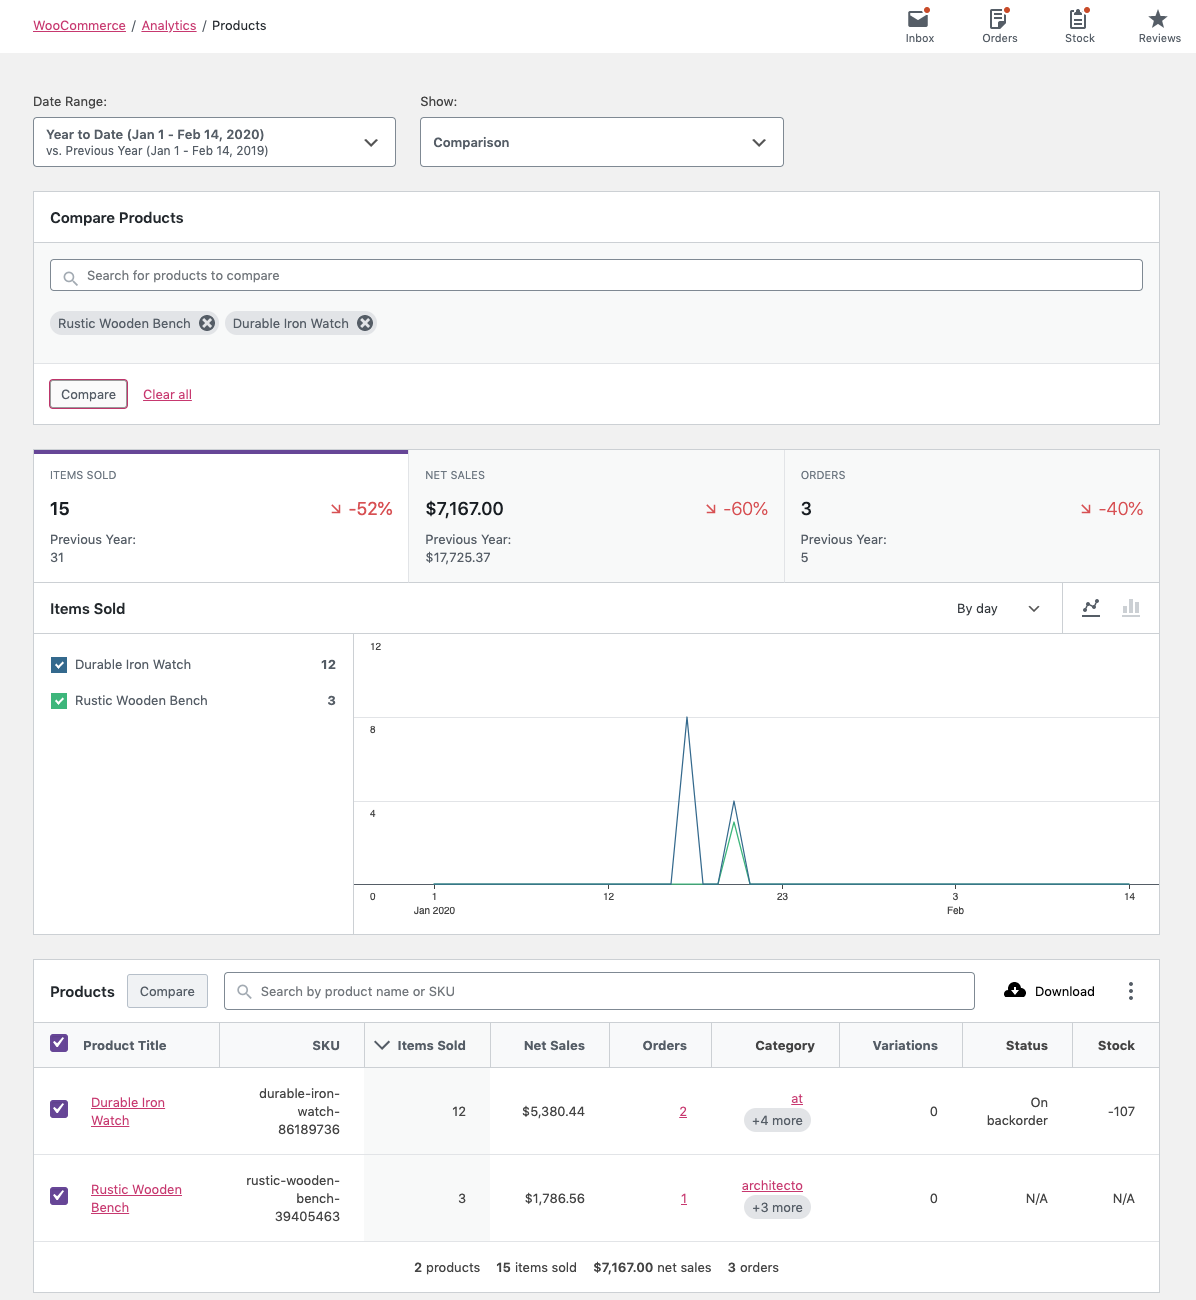Switch the Items Sold chart to bar chart view

pos(1130,608)
